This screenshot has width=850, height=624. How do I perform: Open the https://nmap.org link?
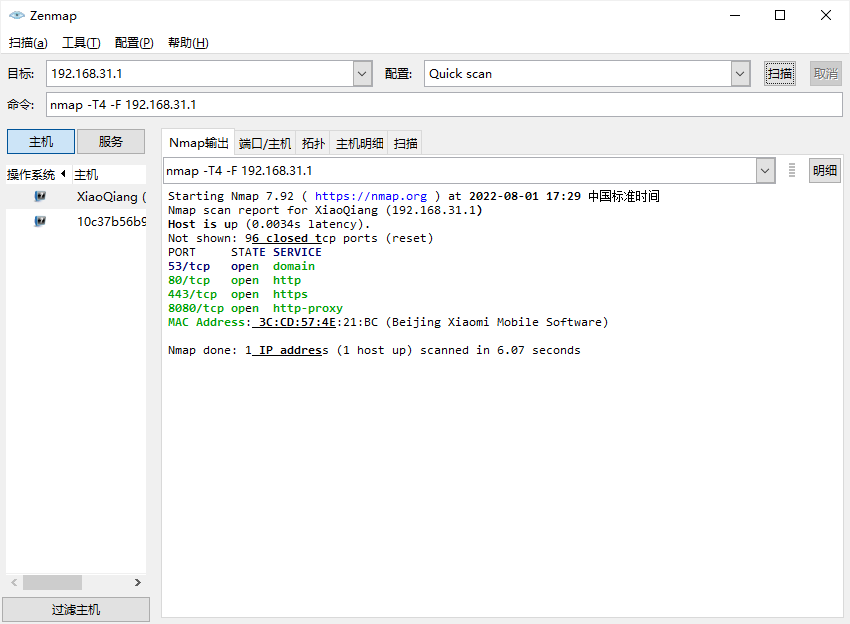click(x=371, y=196)
